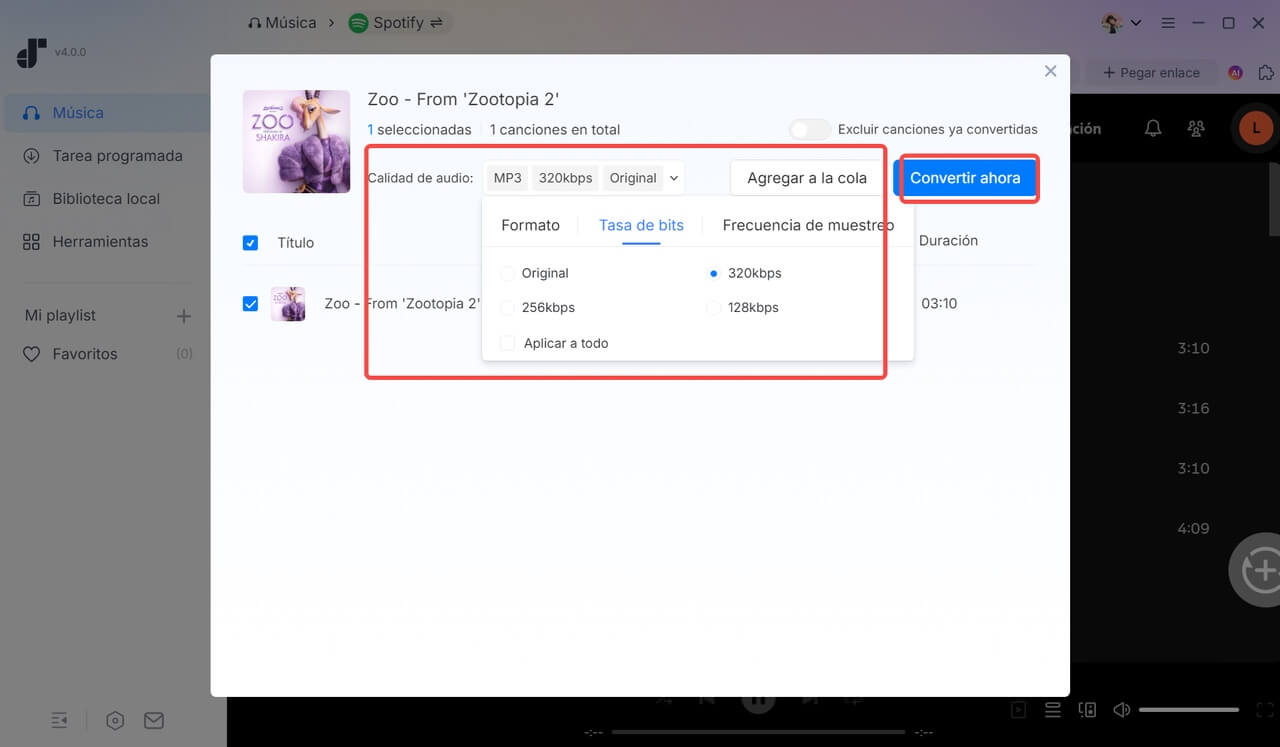Switch to the Formato tab

click(x=530, y=225)
